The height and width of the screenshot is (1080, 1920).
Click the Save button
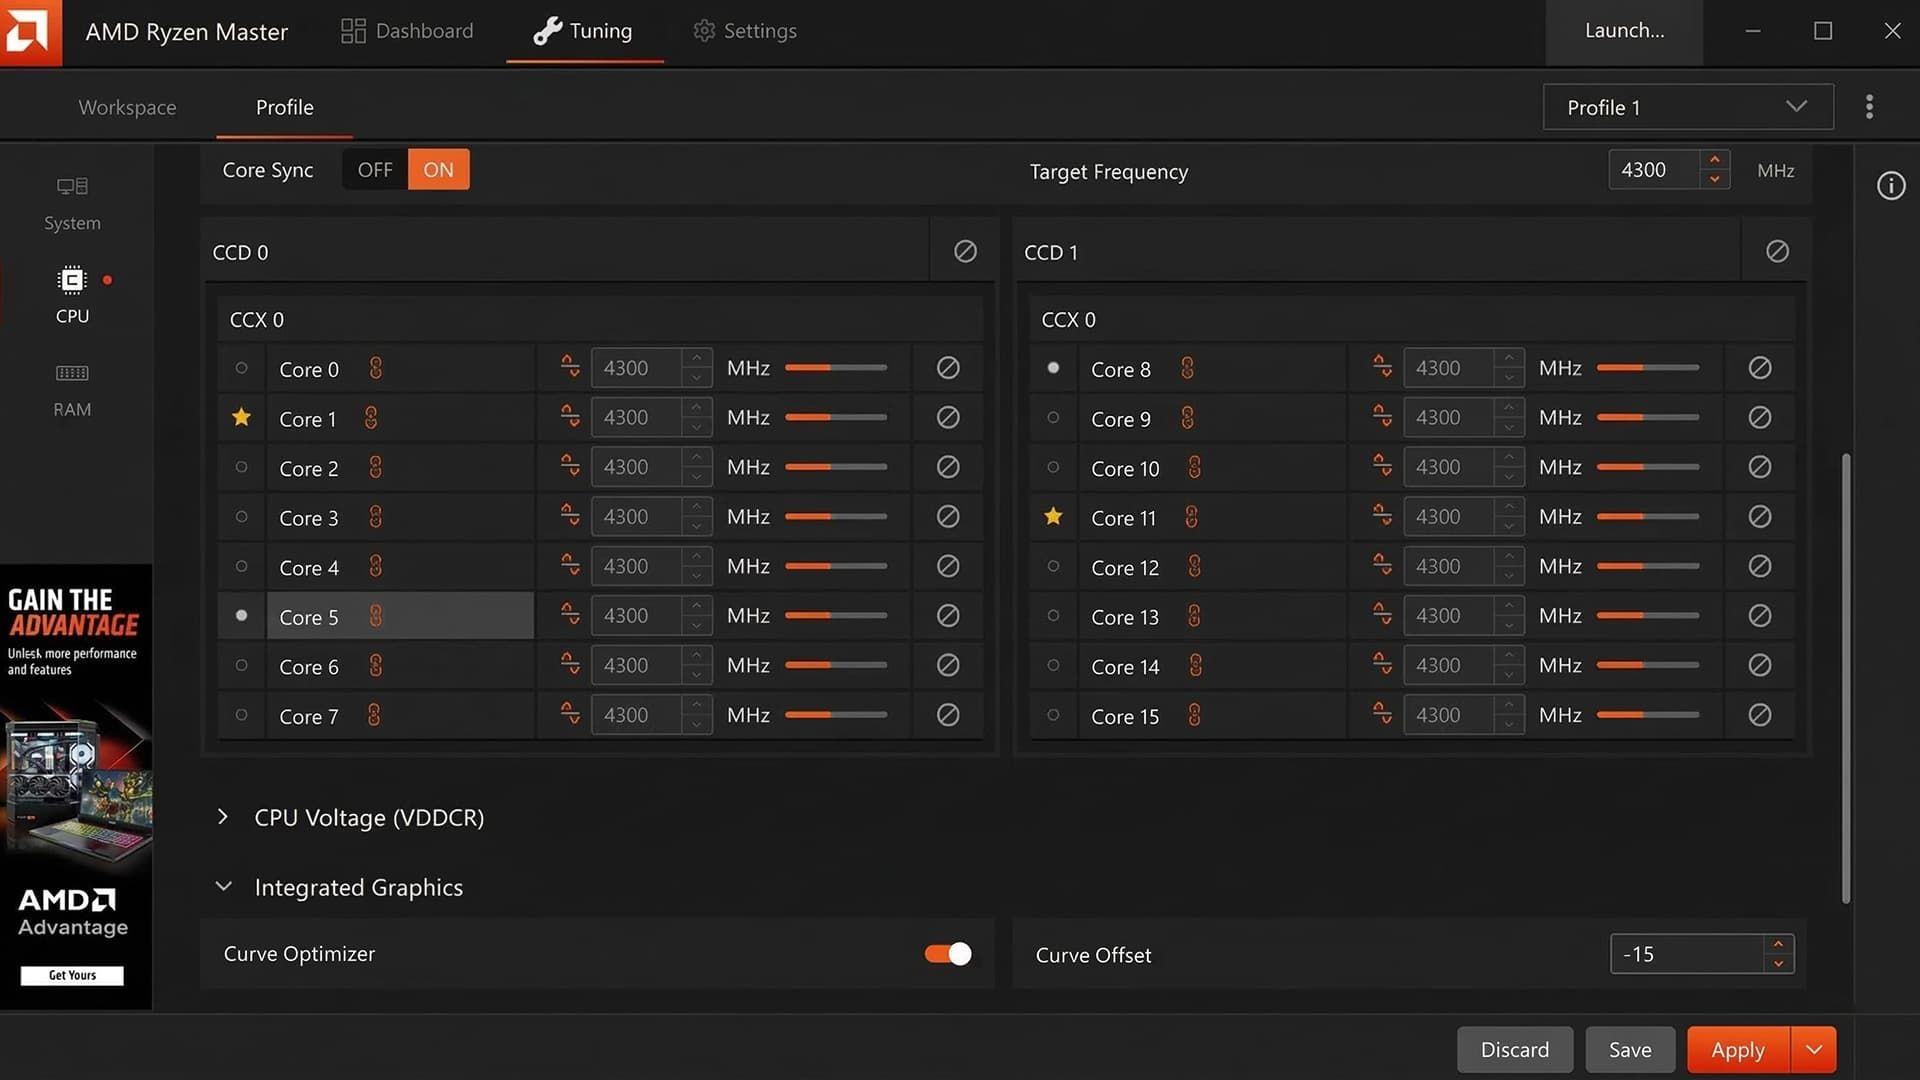pos(1629,1049)
